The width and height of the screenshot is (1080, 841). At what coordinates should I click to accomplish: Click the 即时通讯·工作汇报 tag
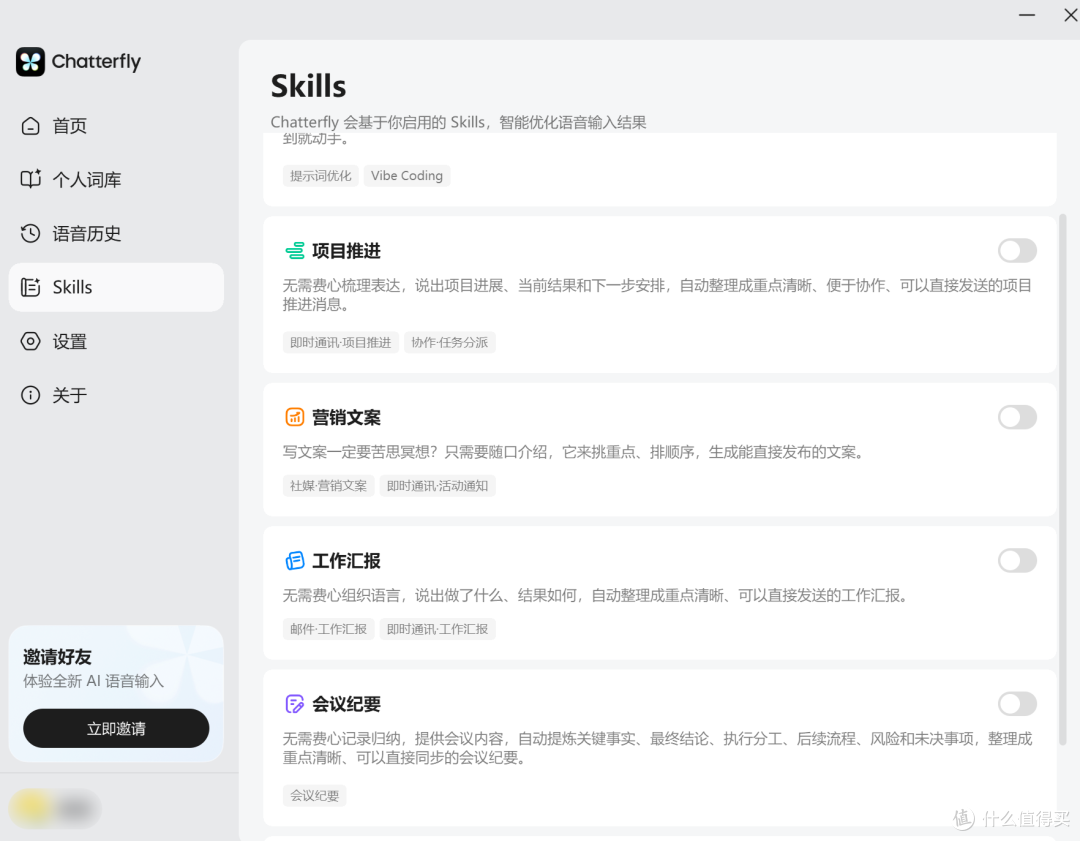pos(437,629)
